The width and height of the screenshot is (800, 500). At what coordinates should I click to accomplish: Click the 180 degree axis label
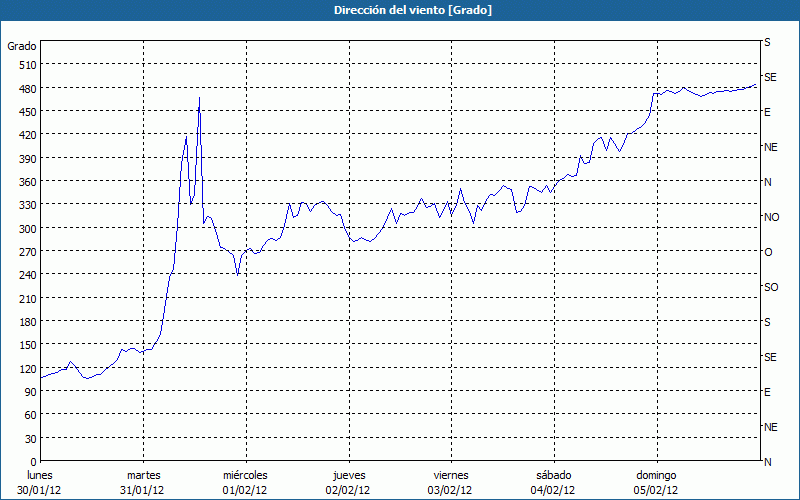coord(23,321)
